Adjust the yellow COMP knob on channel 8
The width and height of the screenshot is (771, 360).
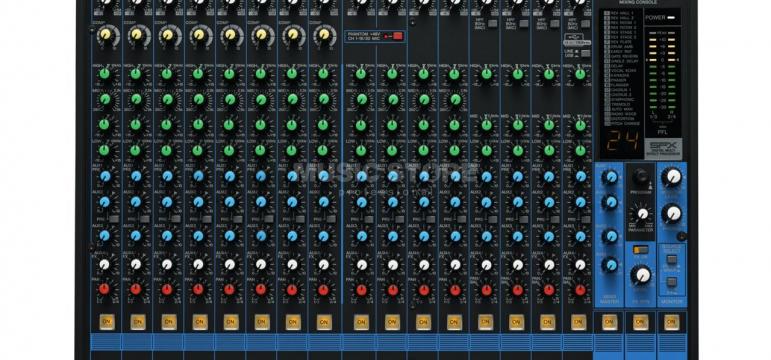(324, 34)
